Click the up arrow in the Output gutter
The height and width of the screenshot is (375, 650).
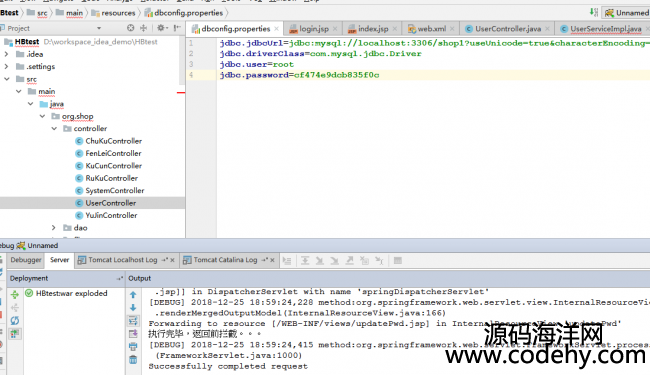coord(133,295)
